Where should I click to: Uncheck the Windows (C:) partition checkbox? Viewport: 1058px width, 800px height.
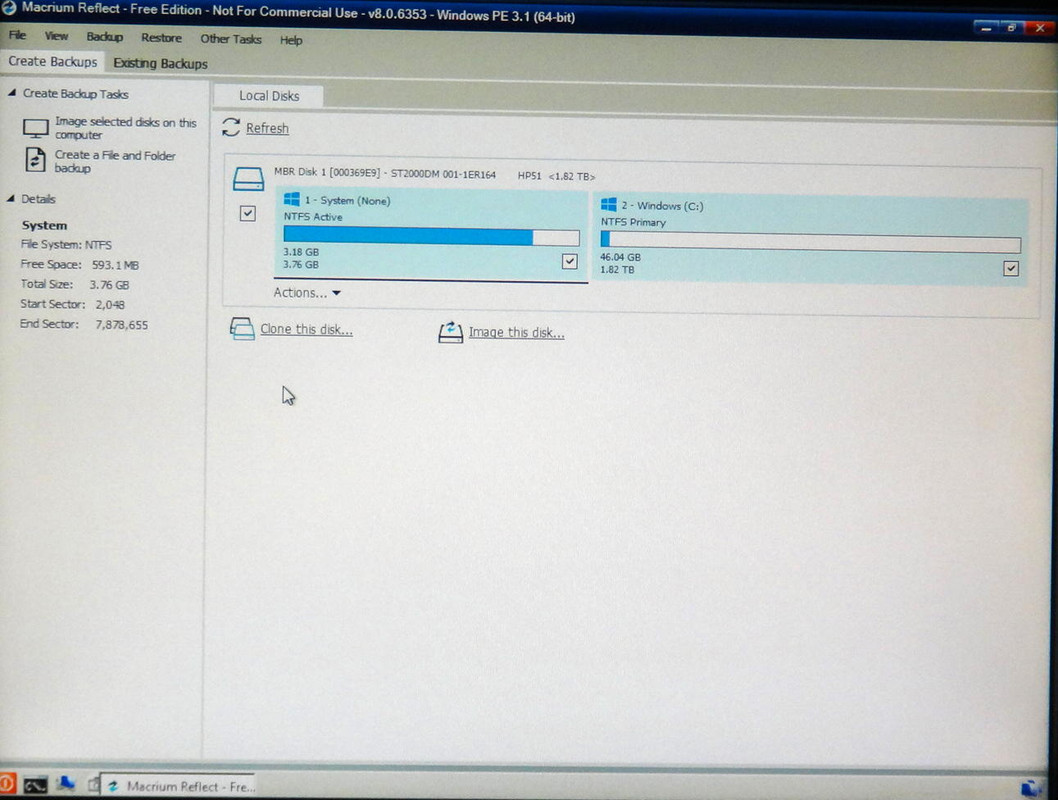pos(1010,268)
